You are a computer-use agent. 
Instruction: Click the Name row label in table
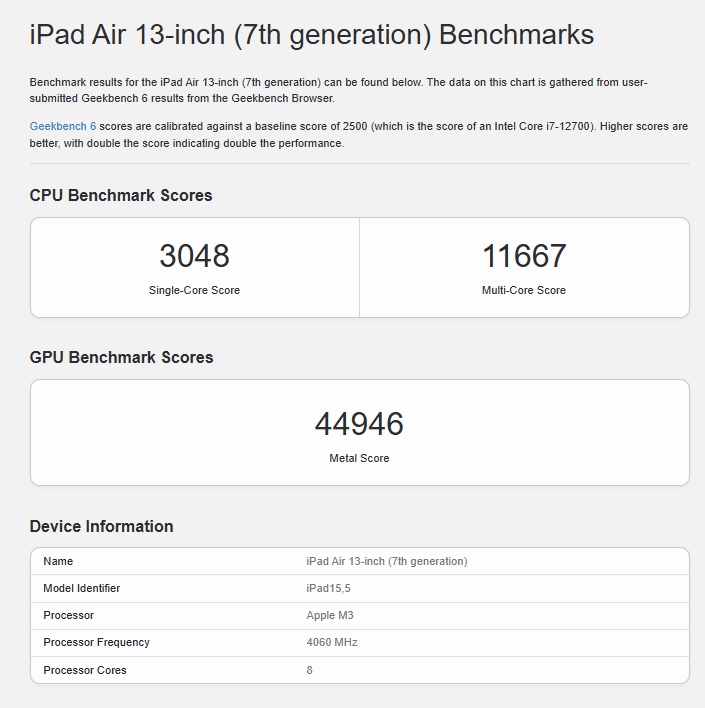(58, 561)
